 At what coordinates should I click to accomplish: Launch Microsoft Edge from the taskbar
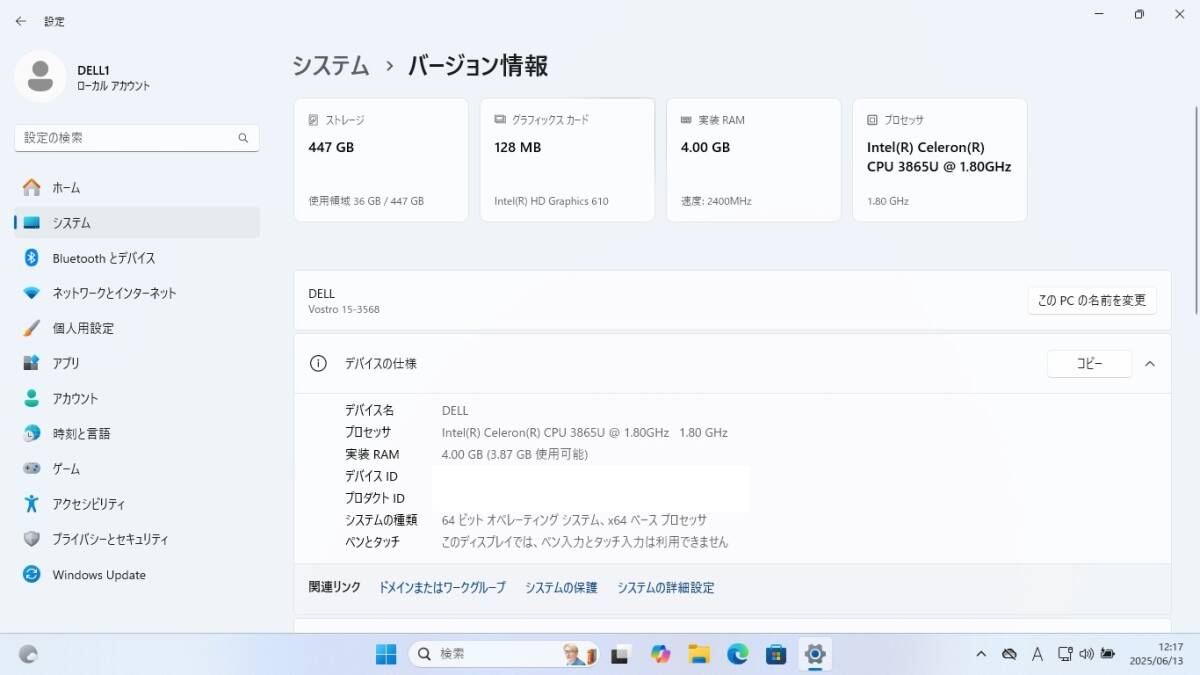point(738,654)
